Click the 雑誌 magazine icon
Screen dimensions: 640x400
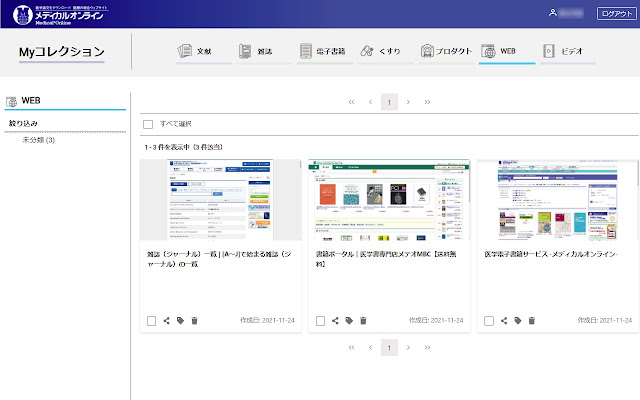(x=245, y=51)
